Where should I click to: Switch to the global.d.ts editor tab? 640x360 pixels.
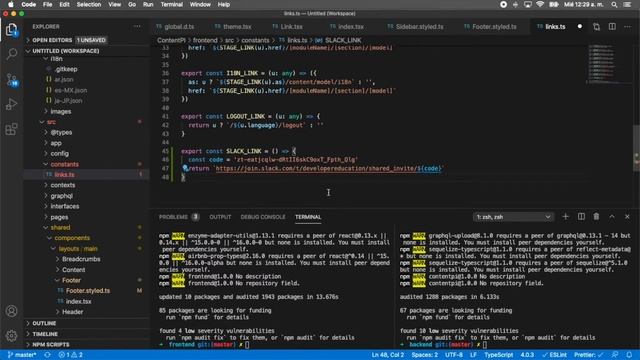click(175, 27)
